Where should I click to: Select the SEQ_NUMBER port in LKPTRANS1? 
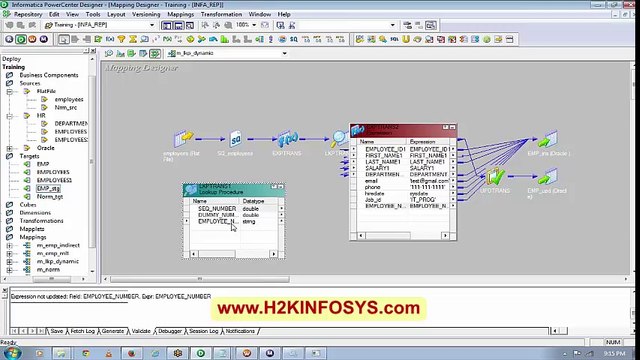click(x=217, y=209)
